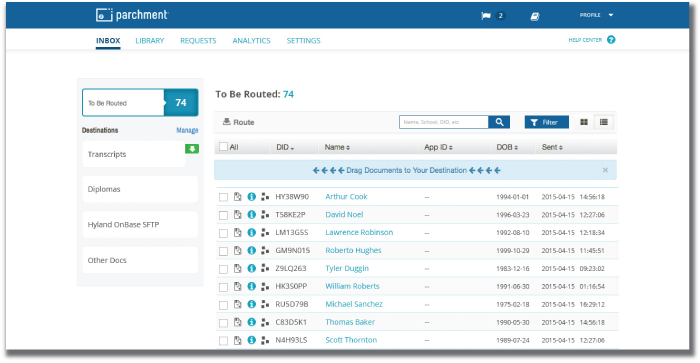This screenshot has width=700, height=363.
Task: Show info for Arthur Cook
Action: 252,196
